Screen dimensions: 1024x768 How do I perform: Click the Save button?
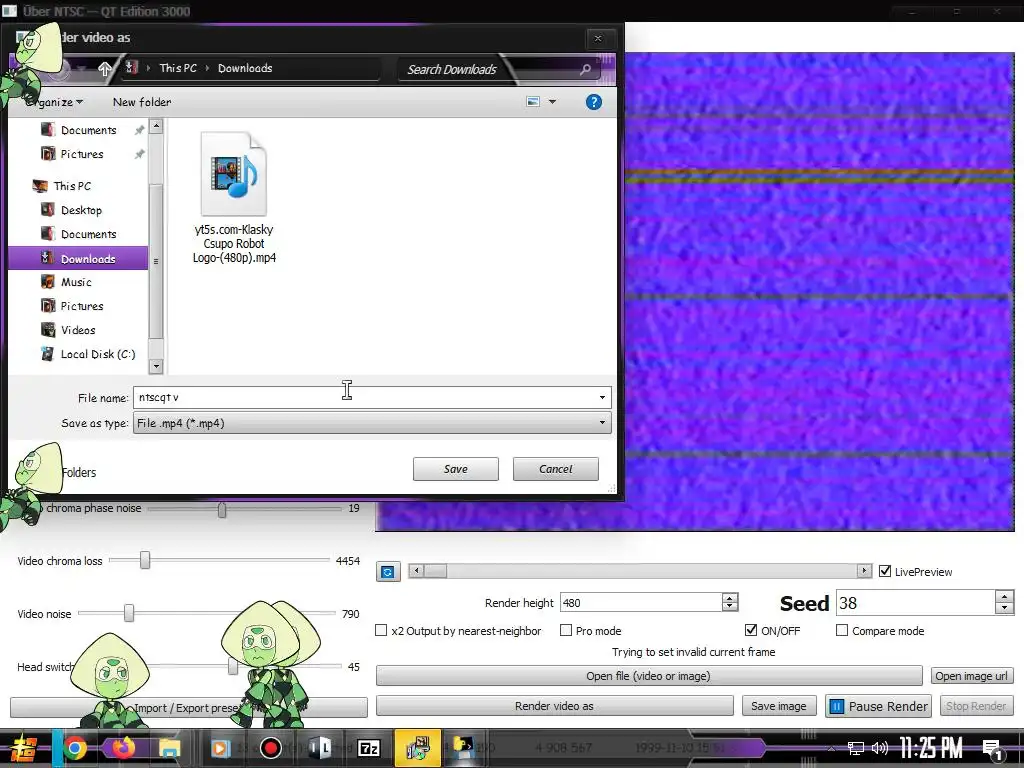click(456, 469)
